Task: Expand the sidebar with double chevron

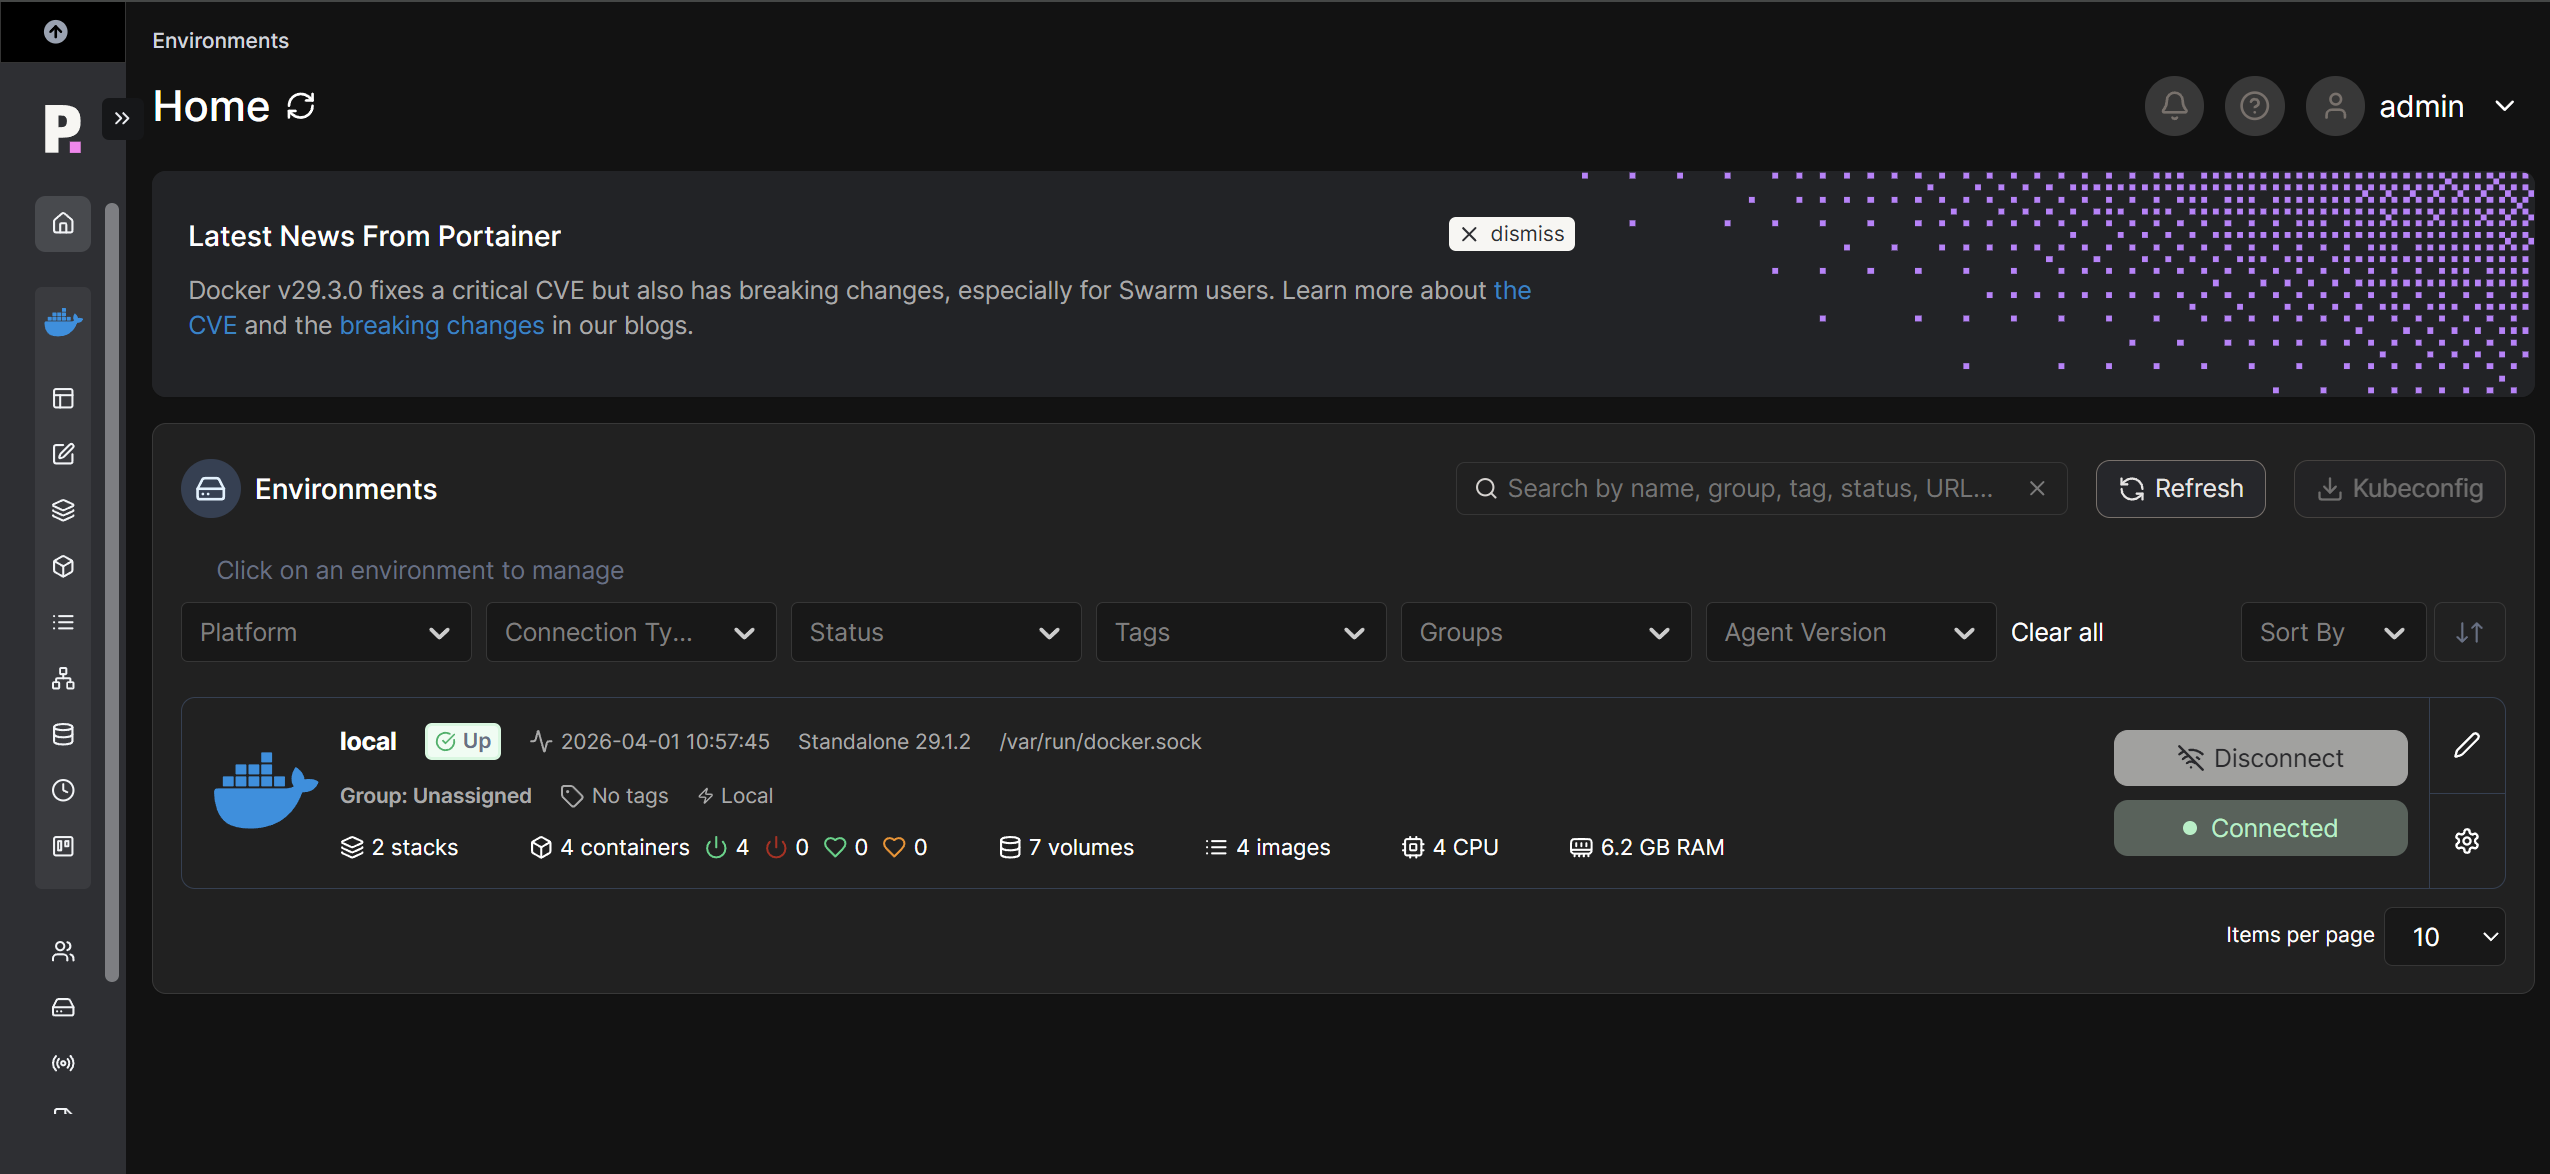Action: tap(121, 119)
